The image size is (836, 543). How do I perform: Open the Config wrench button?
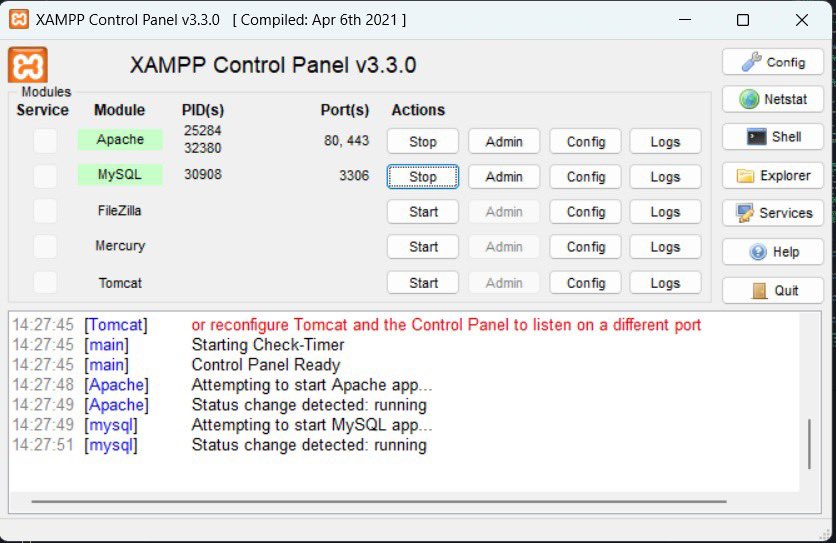coord(773,62)
